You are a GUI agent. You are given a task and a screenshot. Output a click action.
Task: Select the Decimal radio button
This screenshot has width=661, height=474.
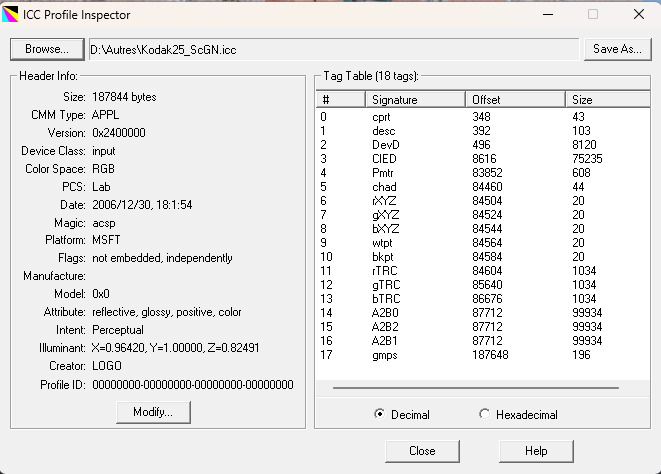[380, 414]
